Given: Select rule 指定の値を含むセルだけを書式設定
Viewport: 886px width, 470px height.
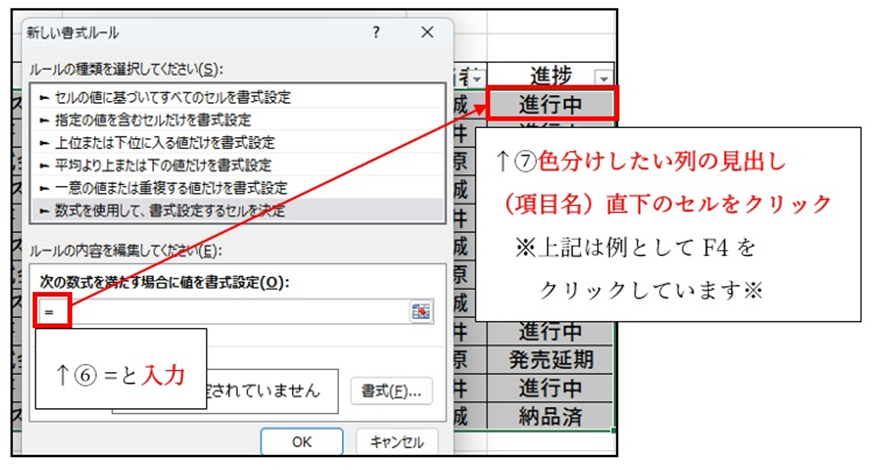Looking at the screenshot, I should click(x=158, y=120).
